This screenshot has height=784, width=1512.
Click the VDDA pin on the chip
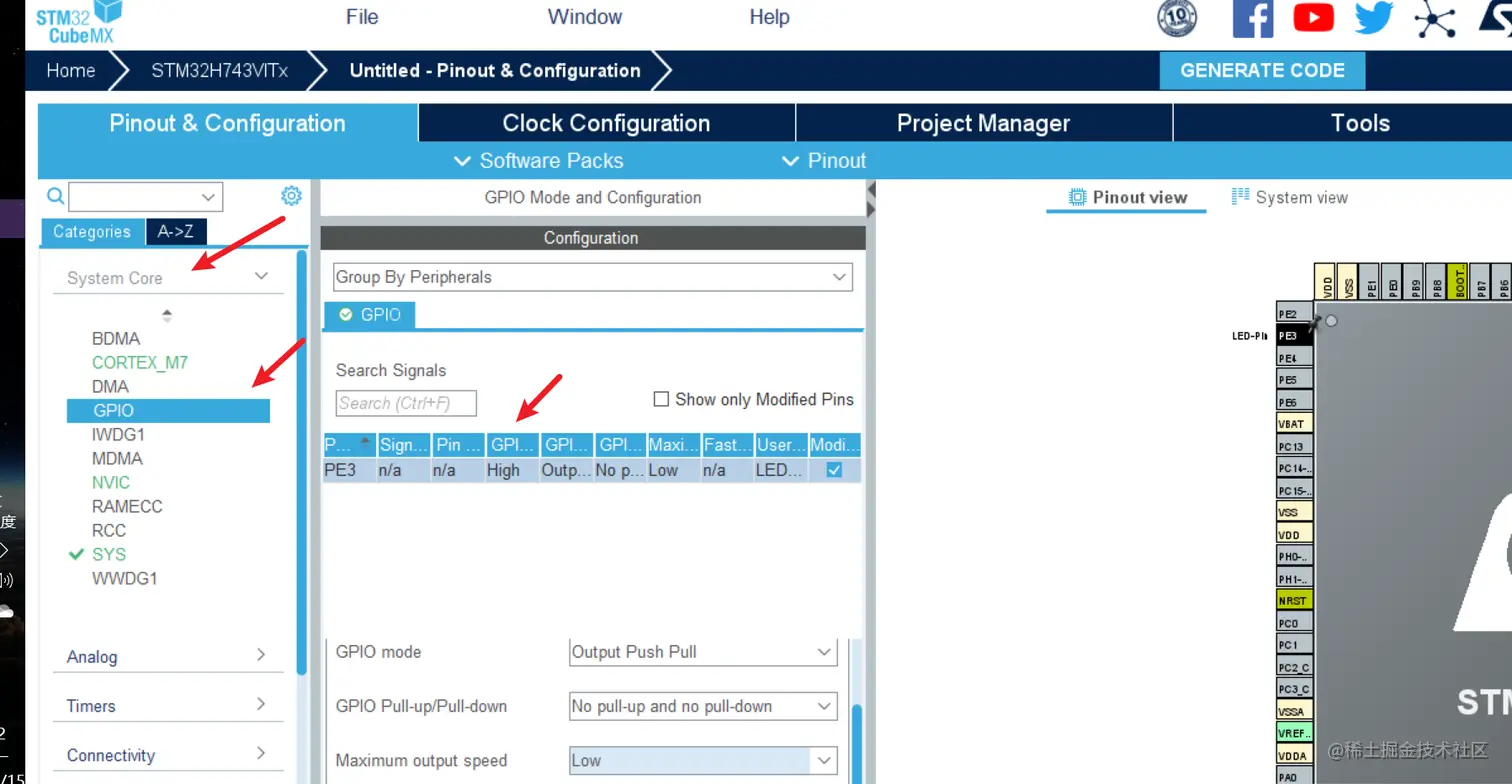tap(1294, 755)
